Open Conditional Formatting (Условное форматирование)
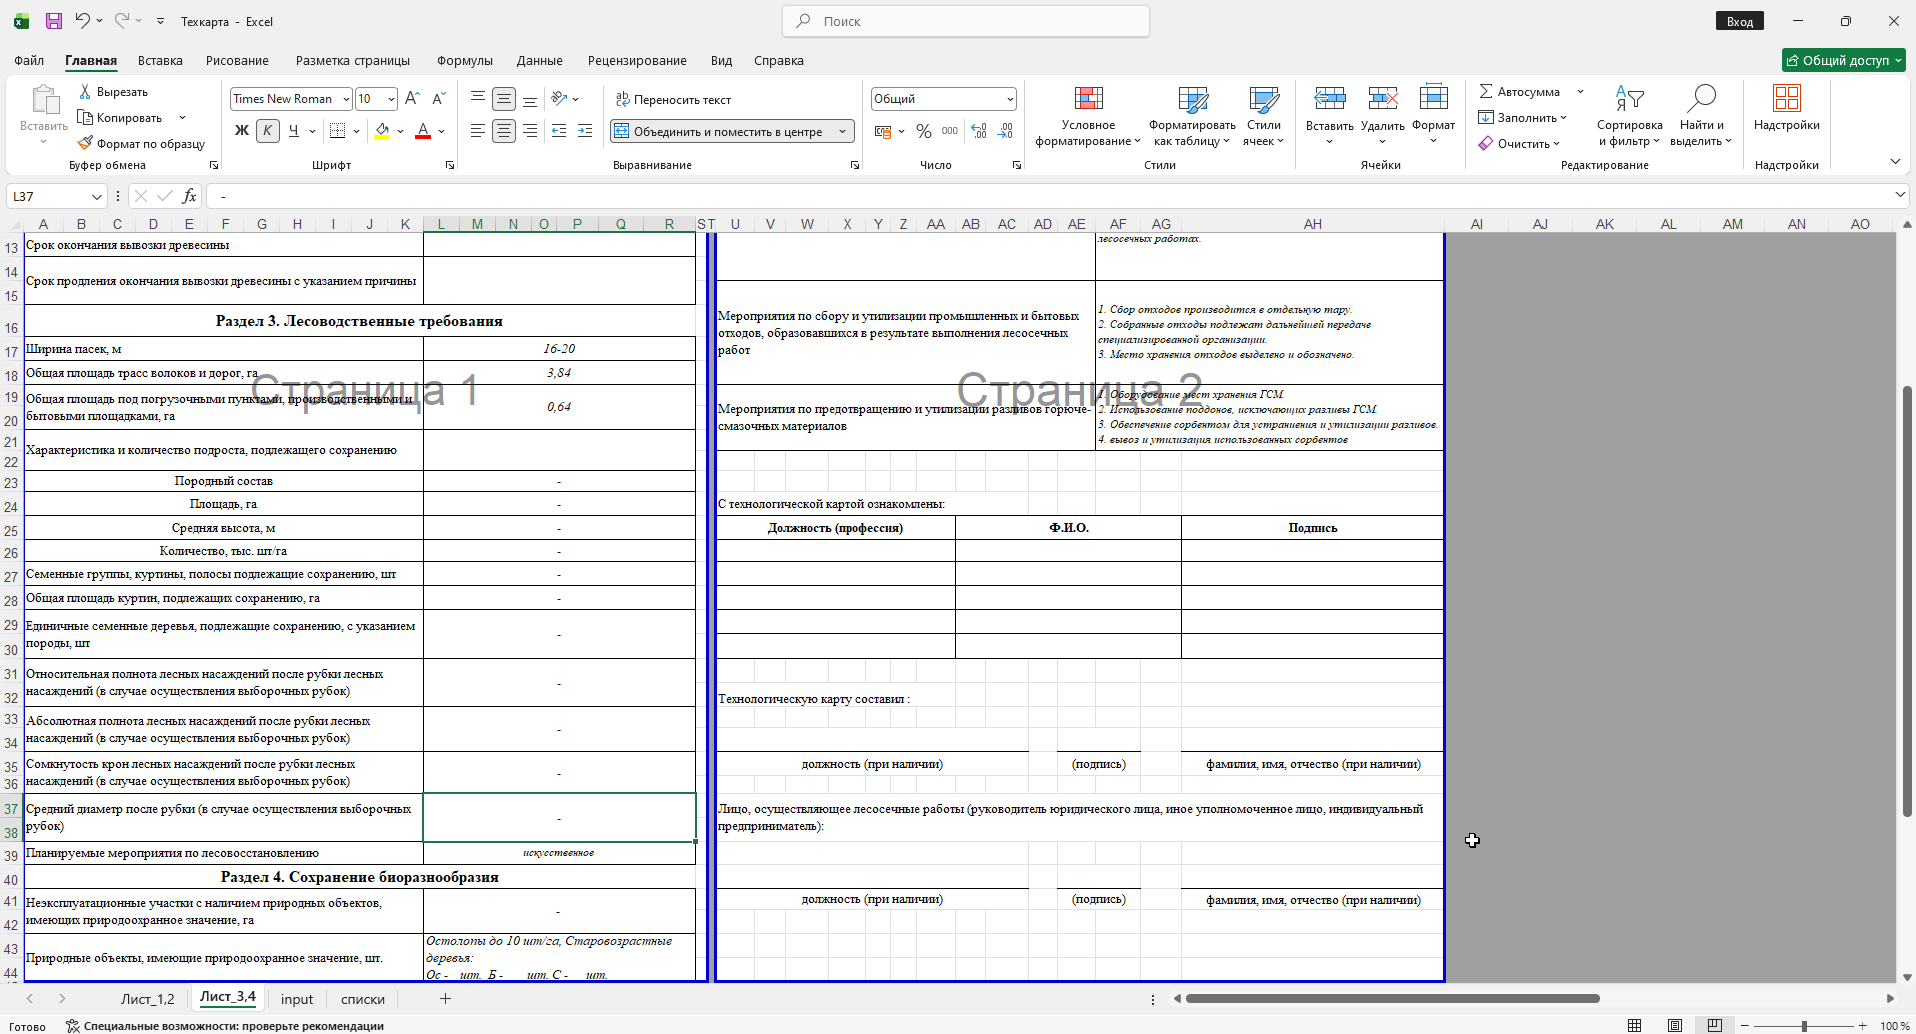The image size is (1916, 1034). point(1088,117)
